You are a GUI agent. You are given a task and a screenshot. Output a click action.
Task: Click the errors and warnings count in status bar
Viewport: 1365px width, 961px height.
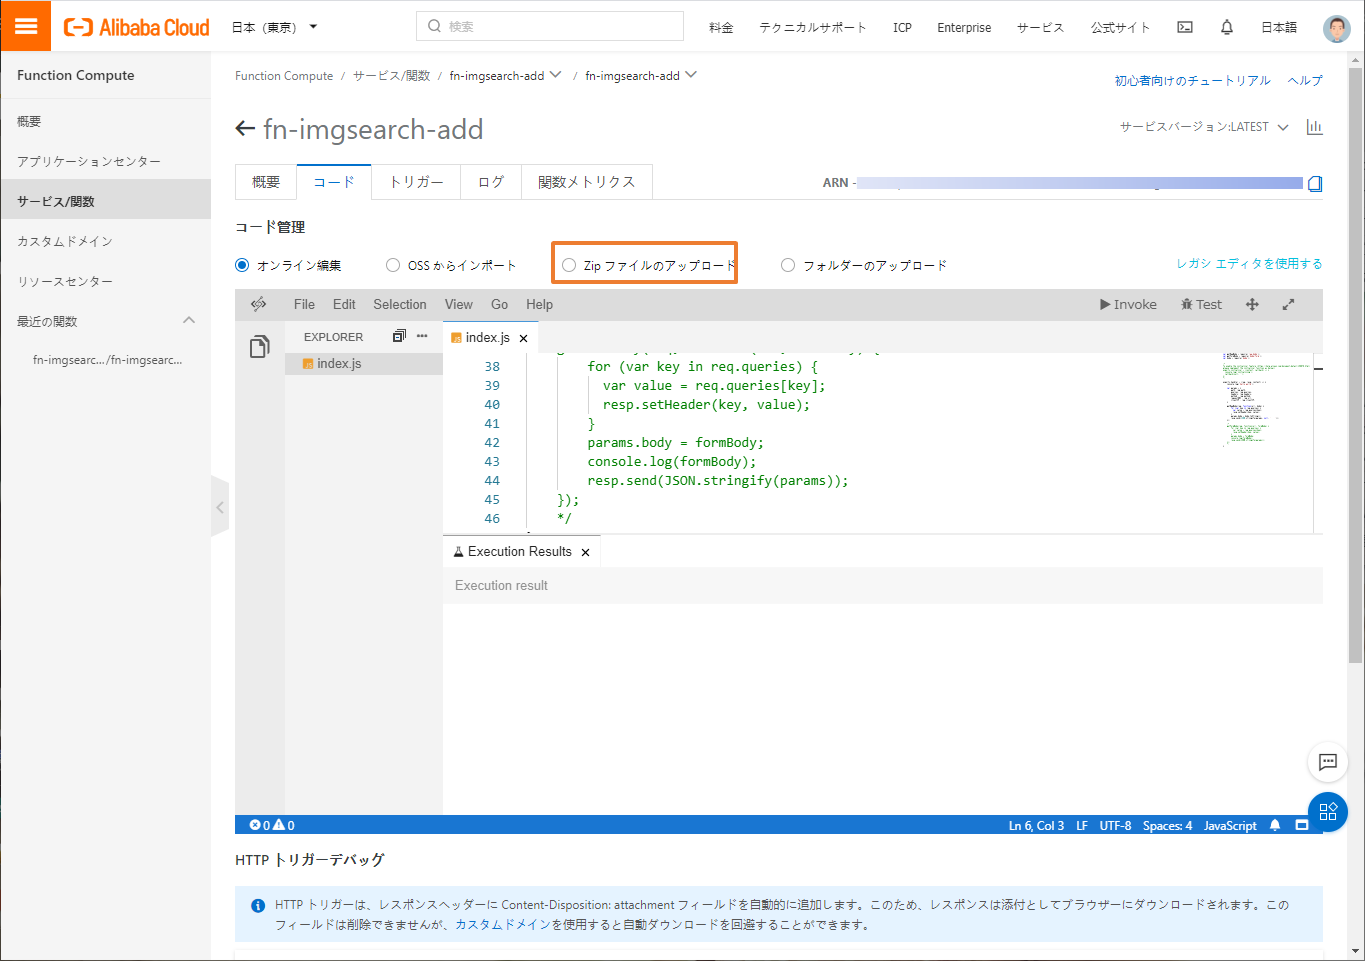coord(272,825)
